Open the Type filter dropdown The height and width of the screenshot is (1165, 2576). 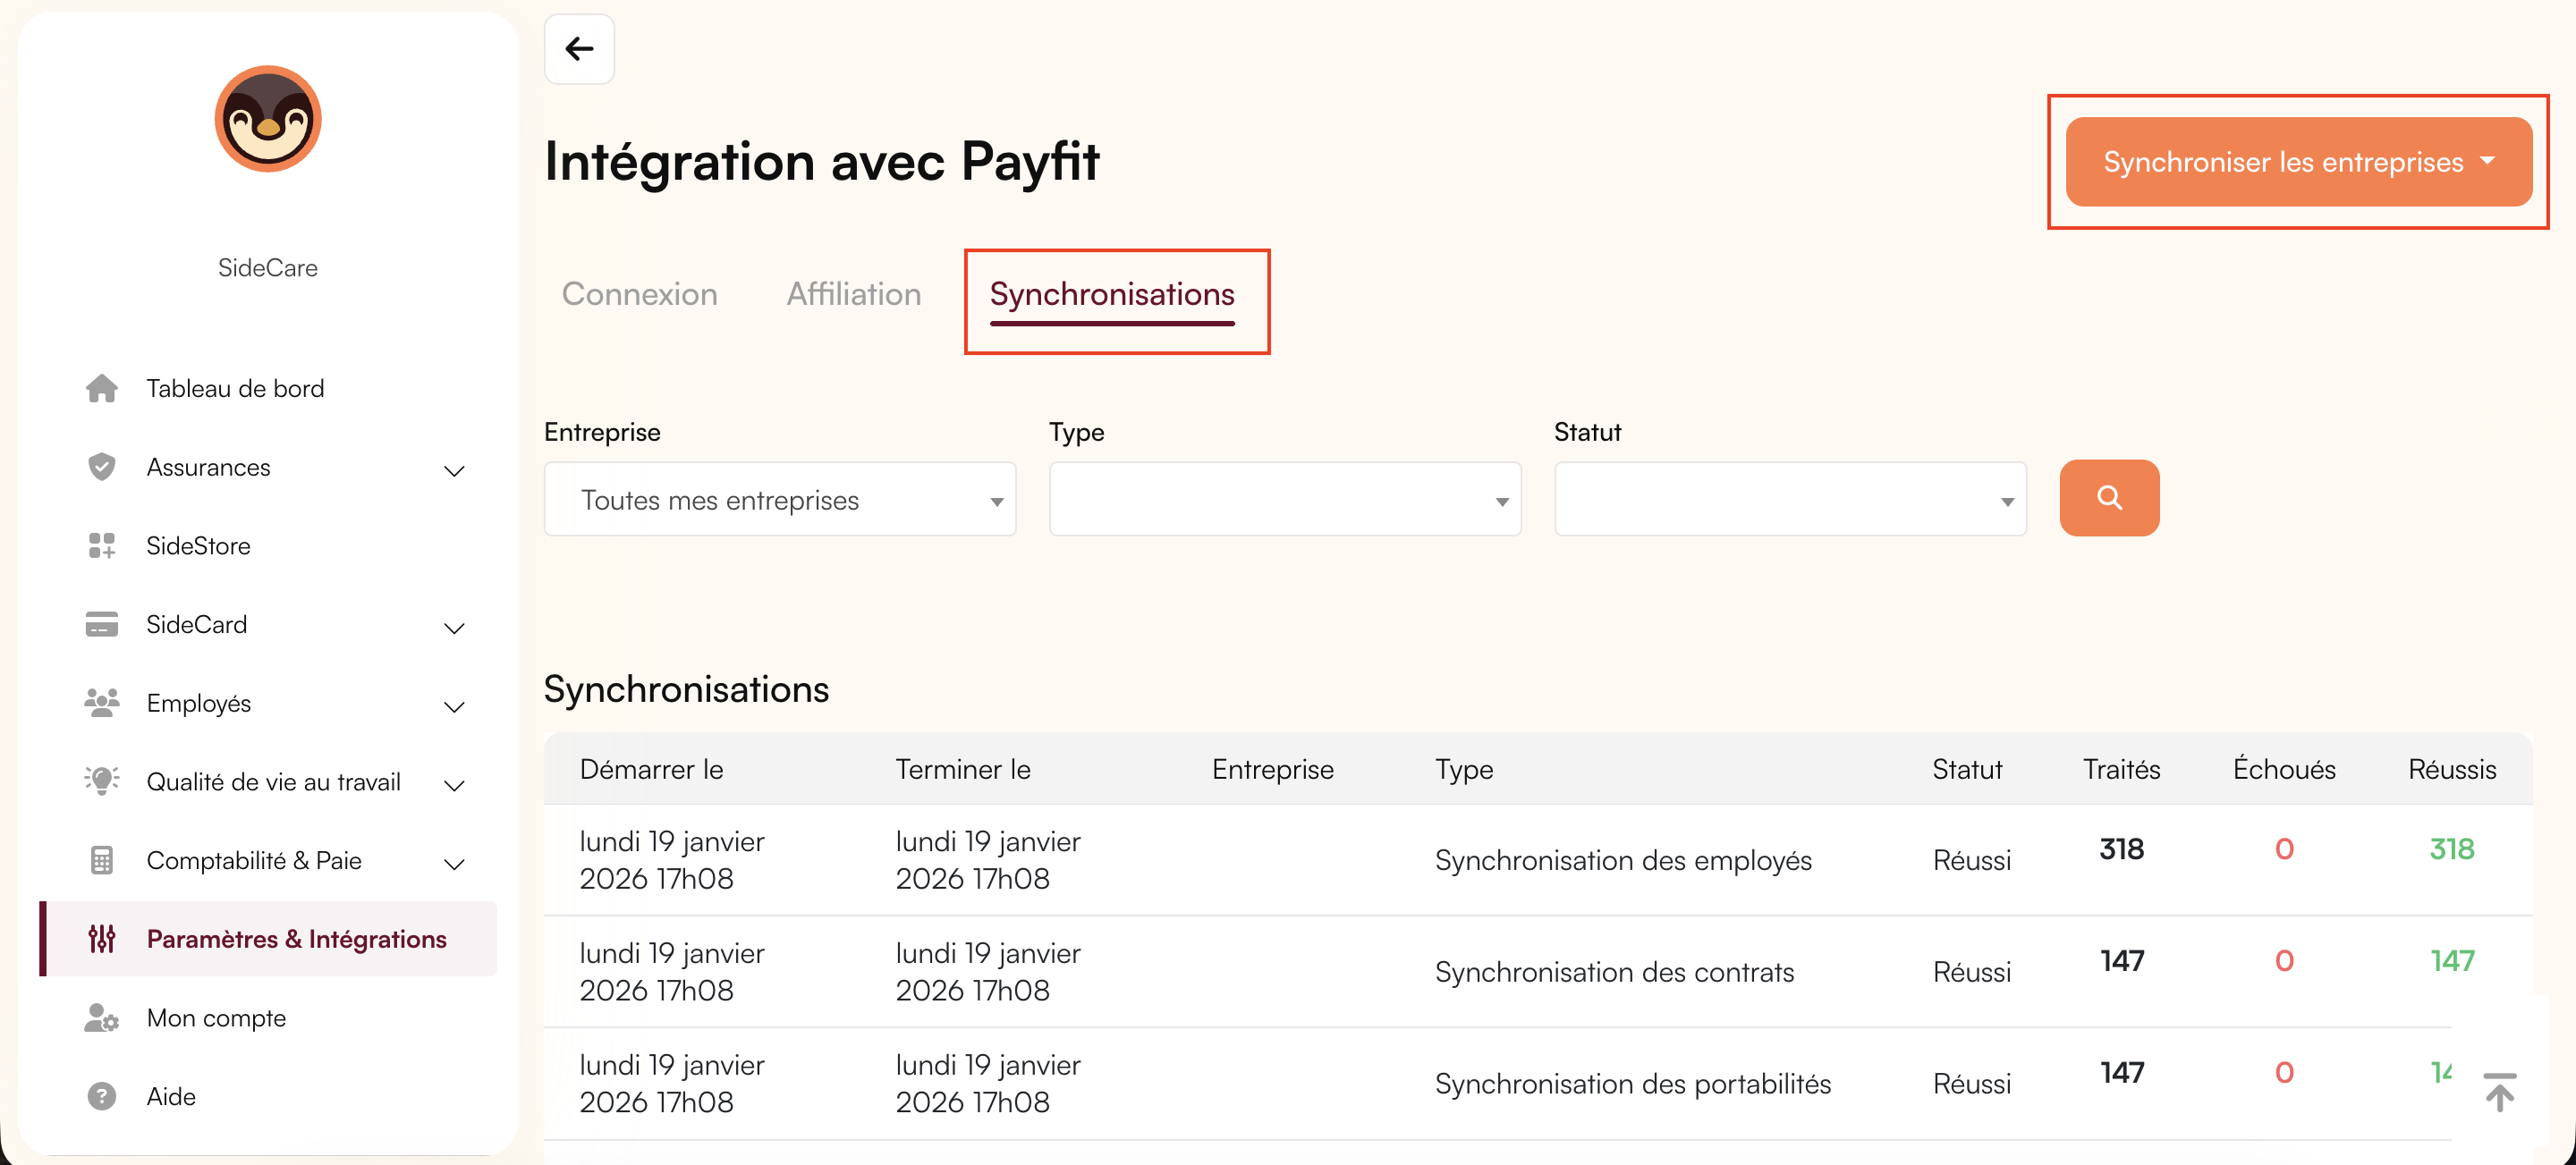point(1285,499)
